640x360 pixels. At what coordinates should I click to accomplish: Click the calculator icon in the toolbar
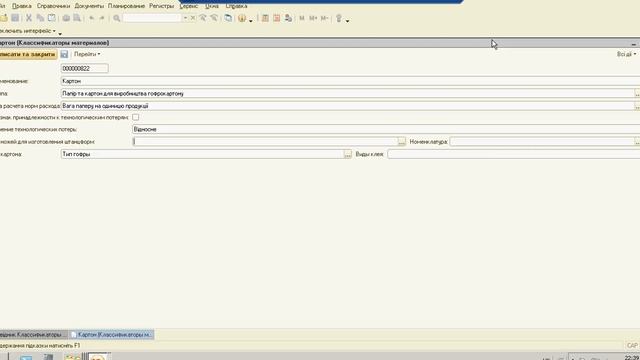265,18
